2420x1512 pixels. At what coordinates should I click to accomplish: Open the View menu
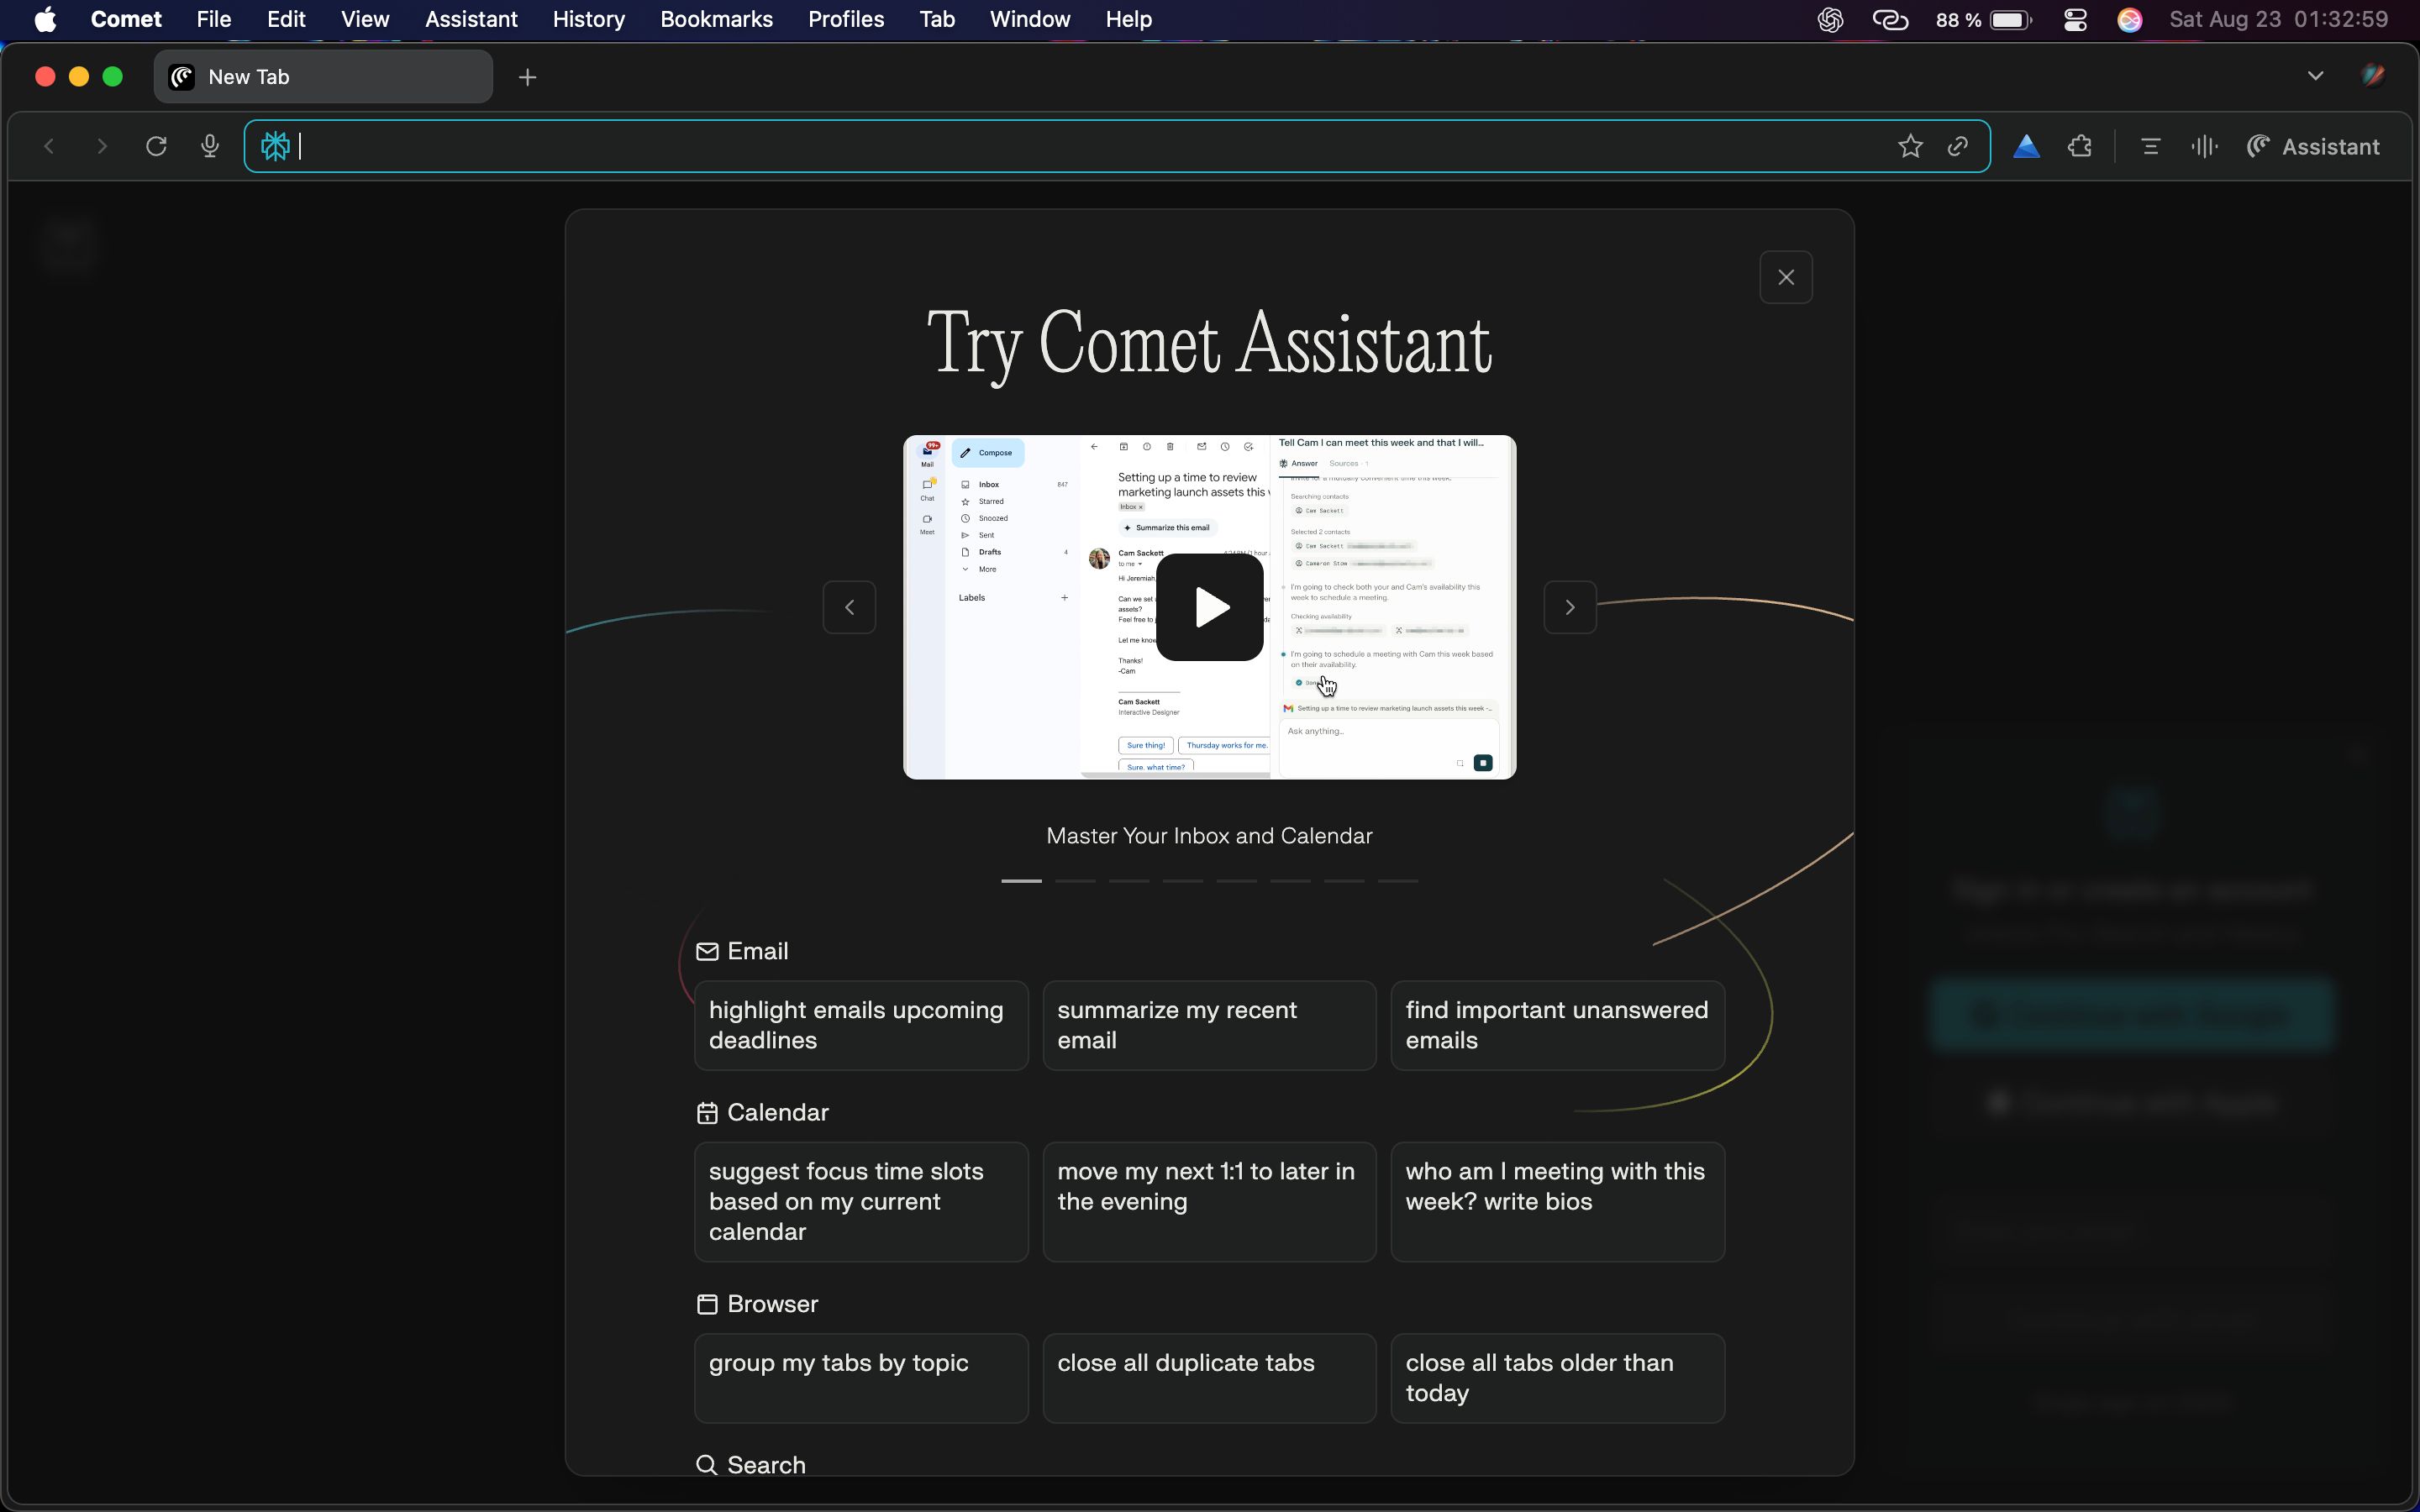[x=365, y=19]
